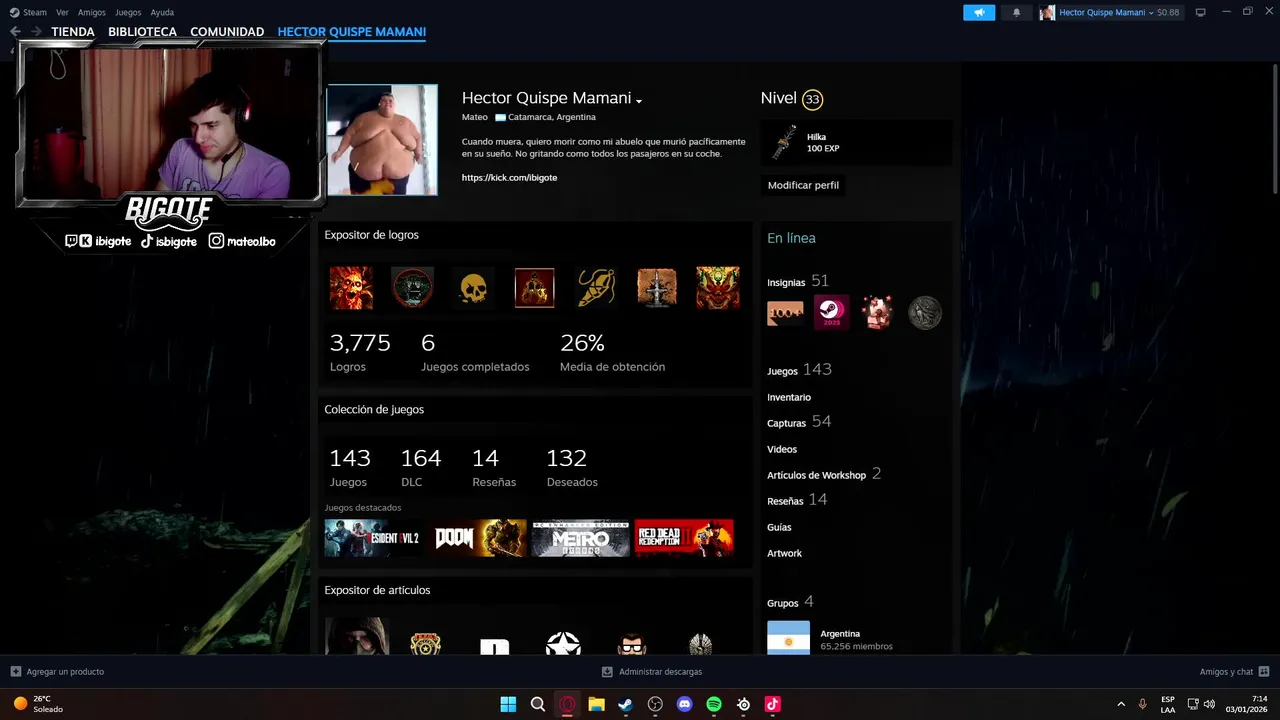Click Agregar un producto
The height and width of the screenshot is (720, 1280).
(x=57, y=672)
